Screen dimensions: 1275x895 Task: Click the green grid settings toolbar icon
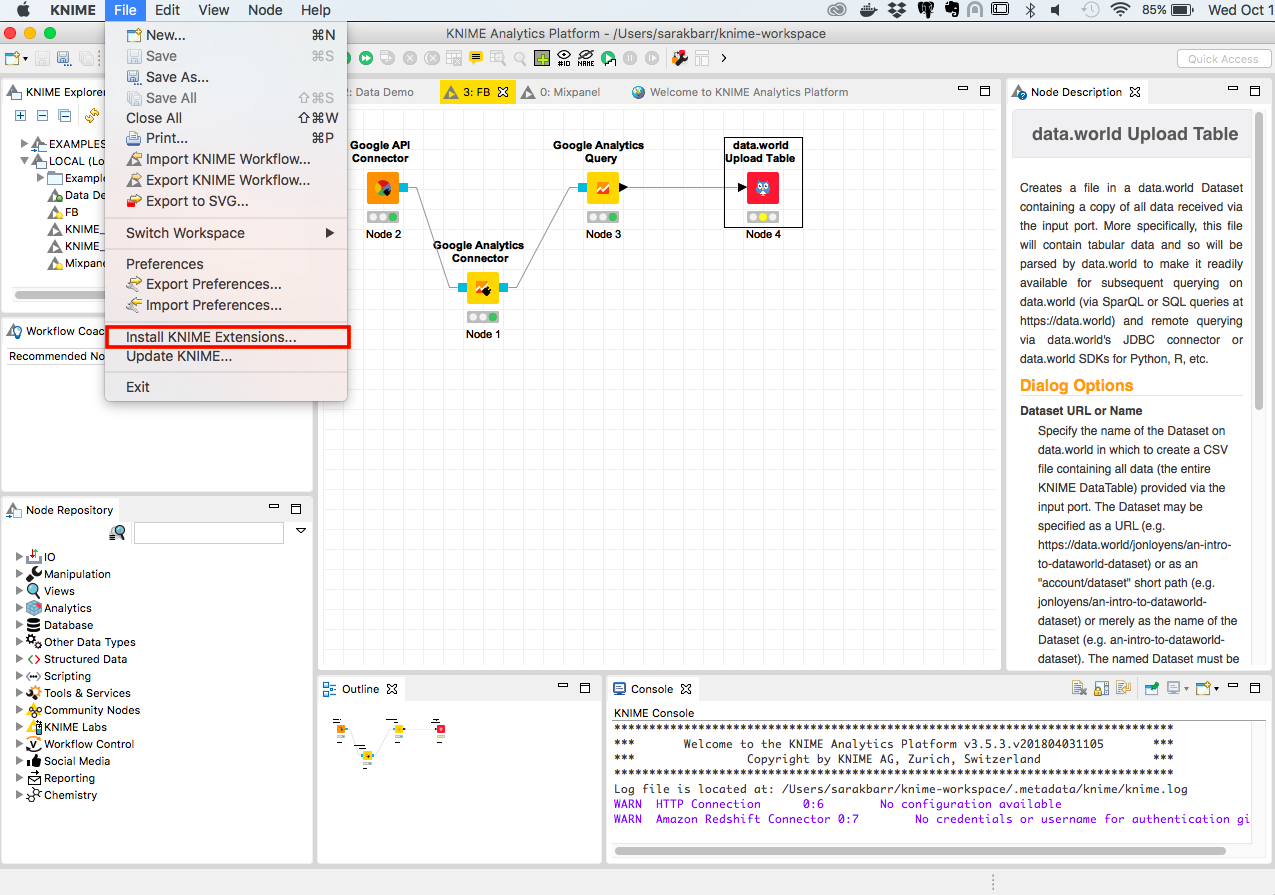[542, 58]
